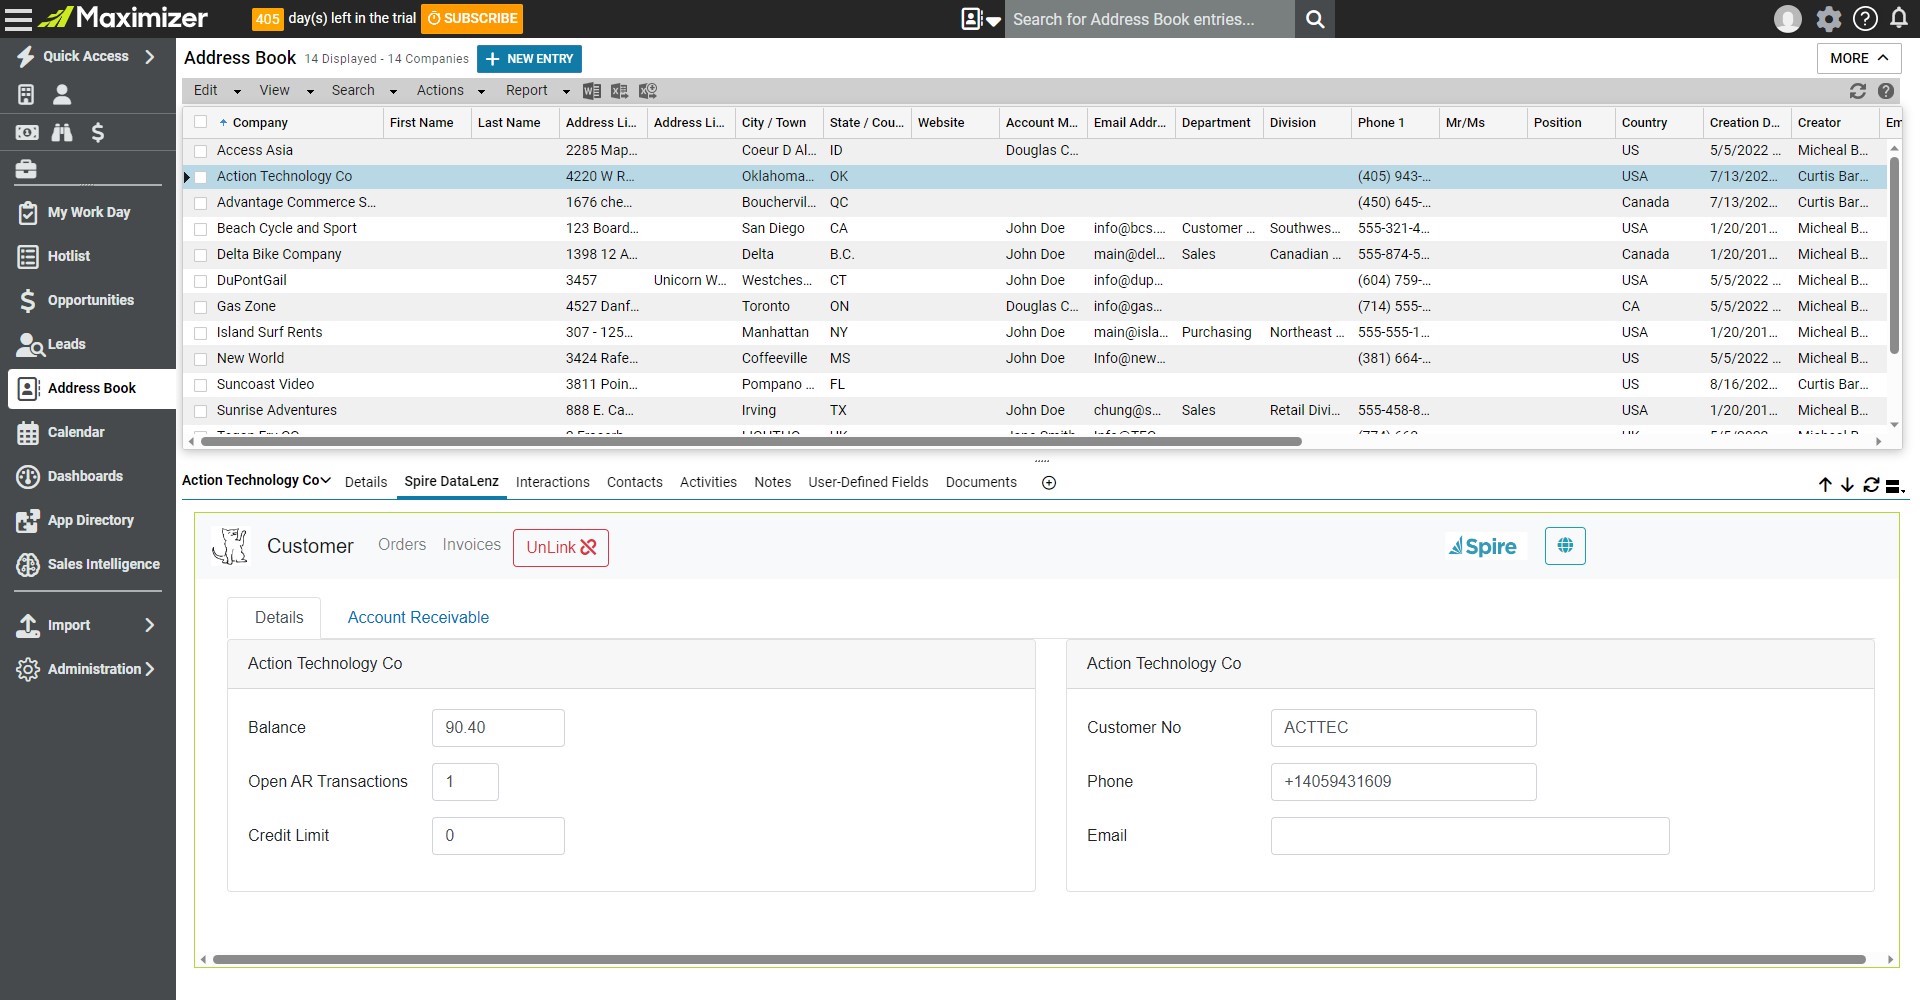Check the Delta Bike Company checkbox
This screenshot has height=1000, width=1920.
coord(201,255)
